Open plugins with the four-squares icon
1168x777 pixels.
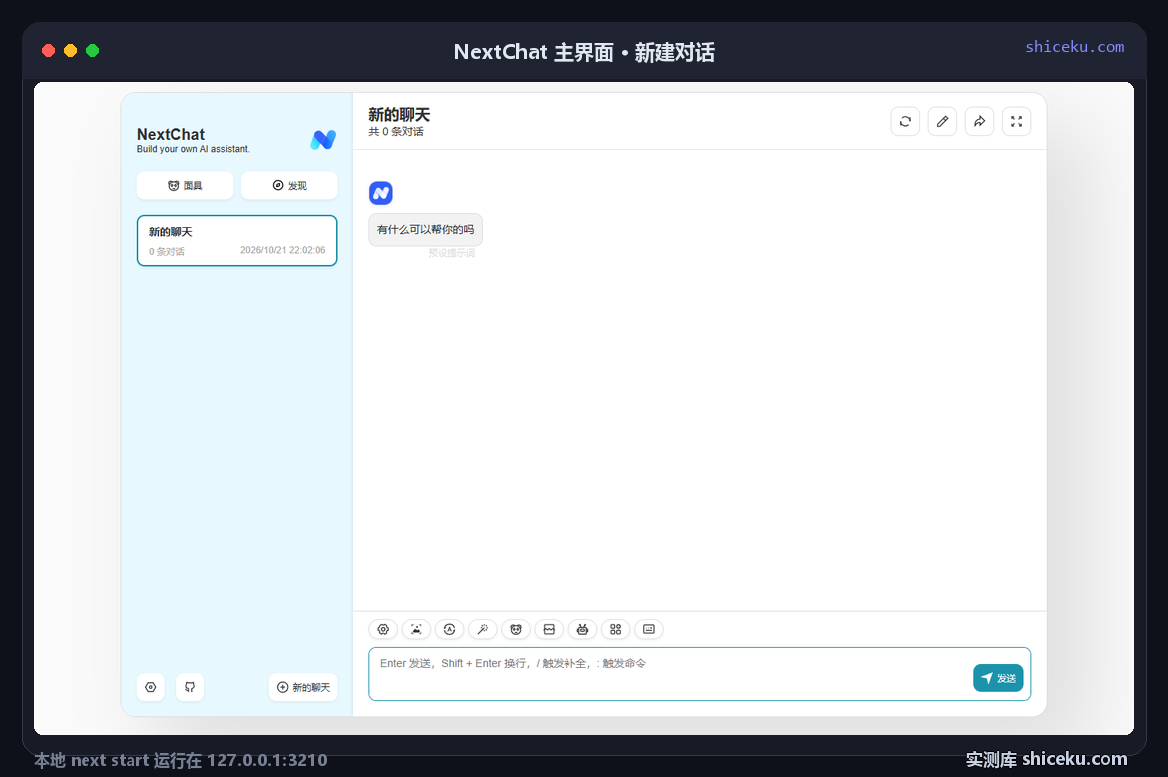pyautogui.click(x=615, y=629)
